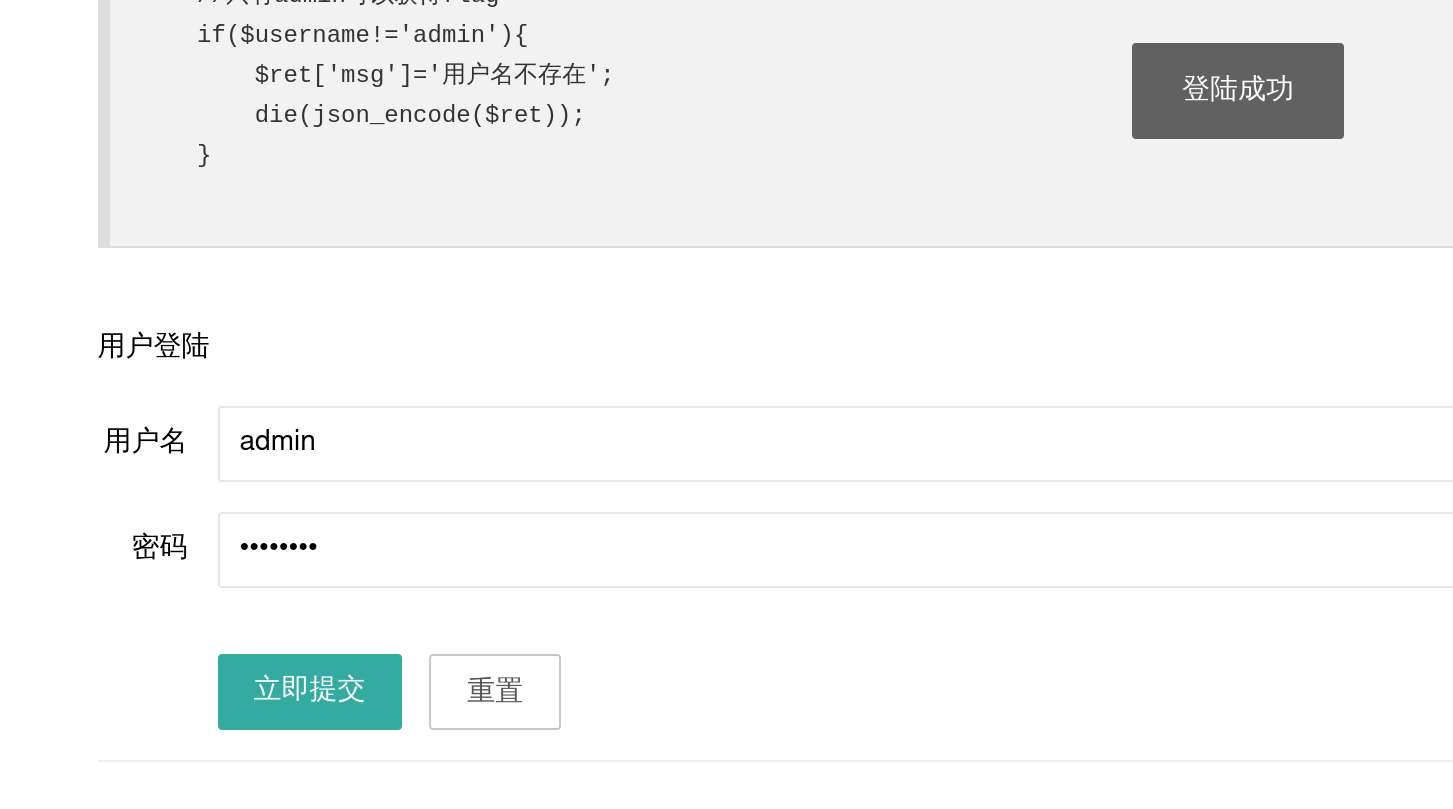Click the closing brace line in the code
Screen dimensions: 1453x809
coord(204,155)
